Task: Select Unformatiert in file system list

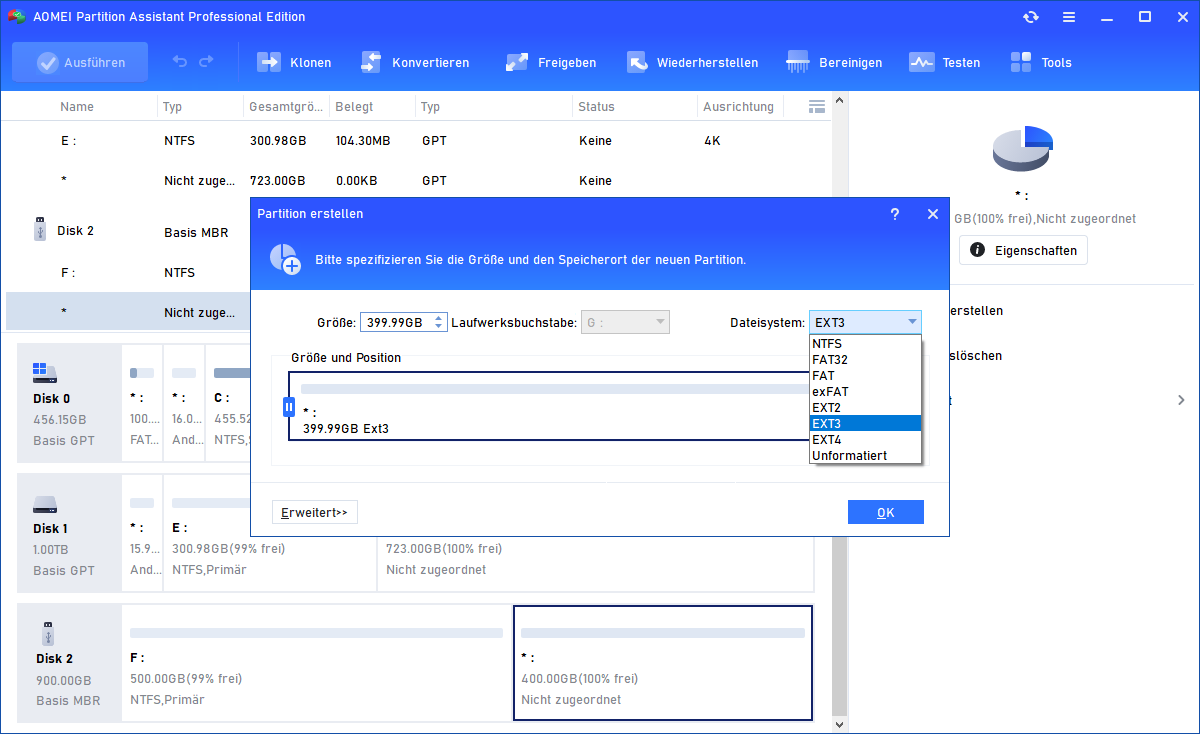Action: [x=865, y=456]
